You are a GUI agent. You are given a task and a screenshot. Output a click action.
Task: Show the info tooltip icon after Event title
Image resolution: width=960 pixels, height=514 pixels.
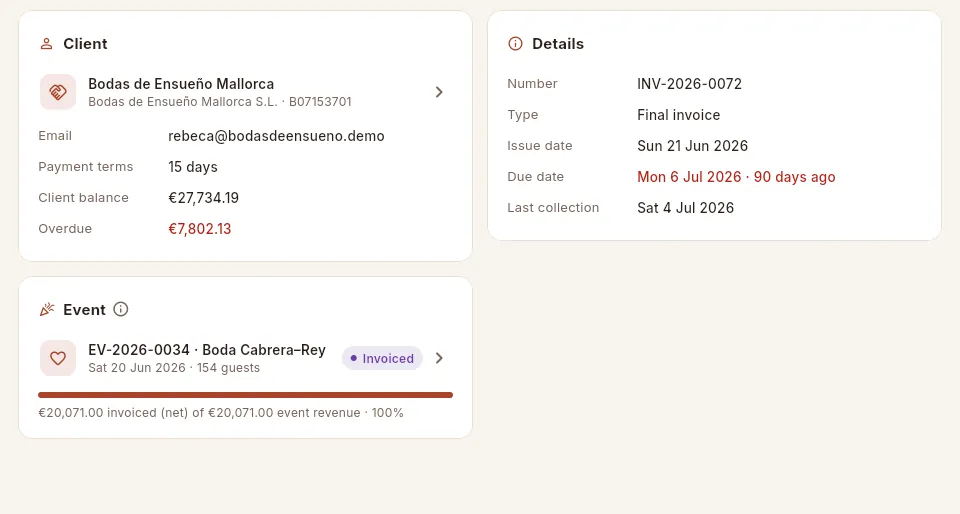121,309
